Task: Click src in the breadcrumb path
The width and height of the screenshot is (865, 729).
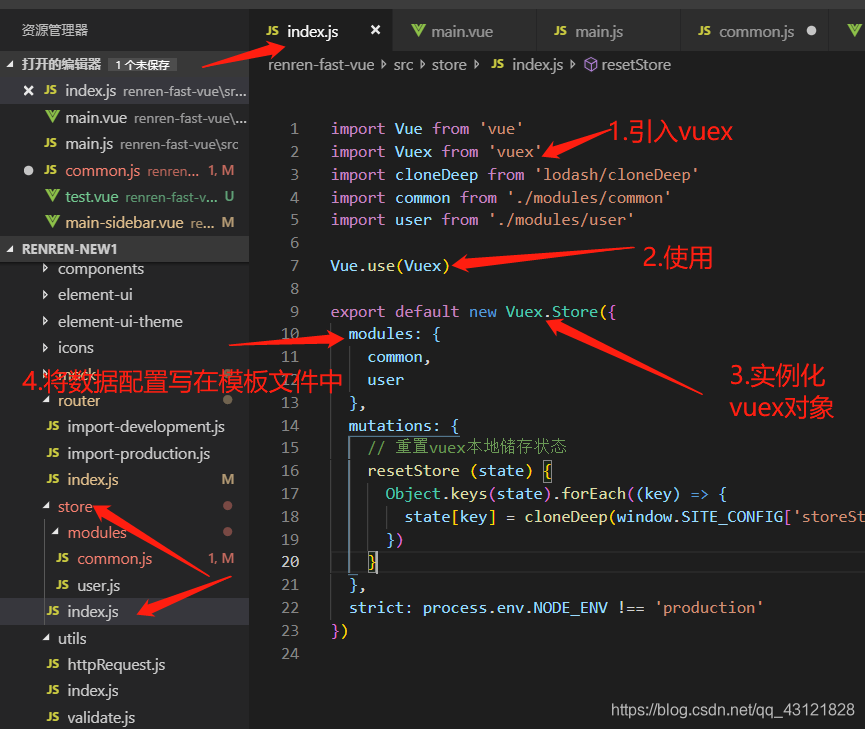Action: 403,65
